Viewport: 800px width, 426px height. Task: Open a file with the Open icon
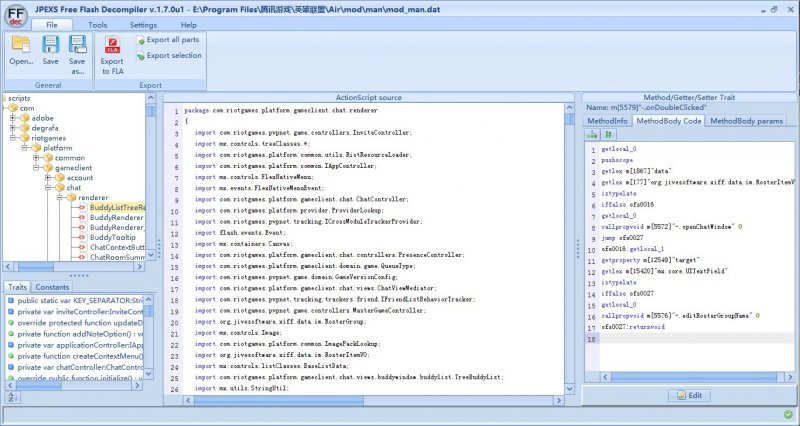click(21, 44)
